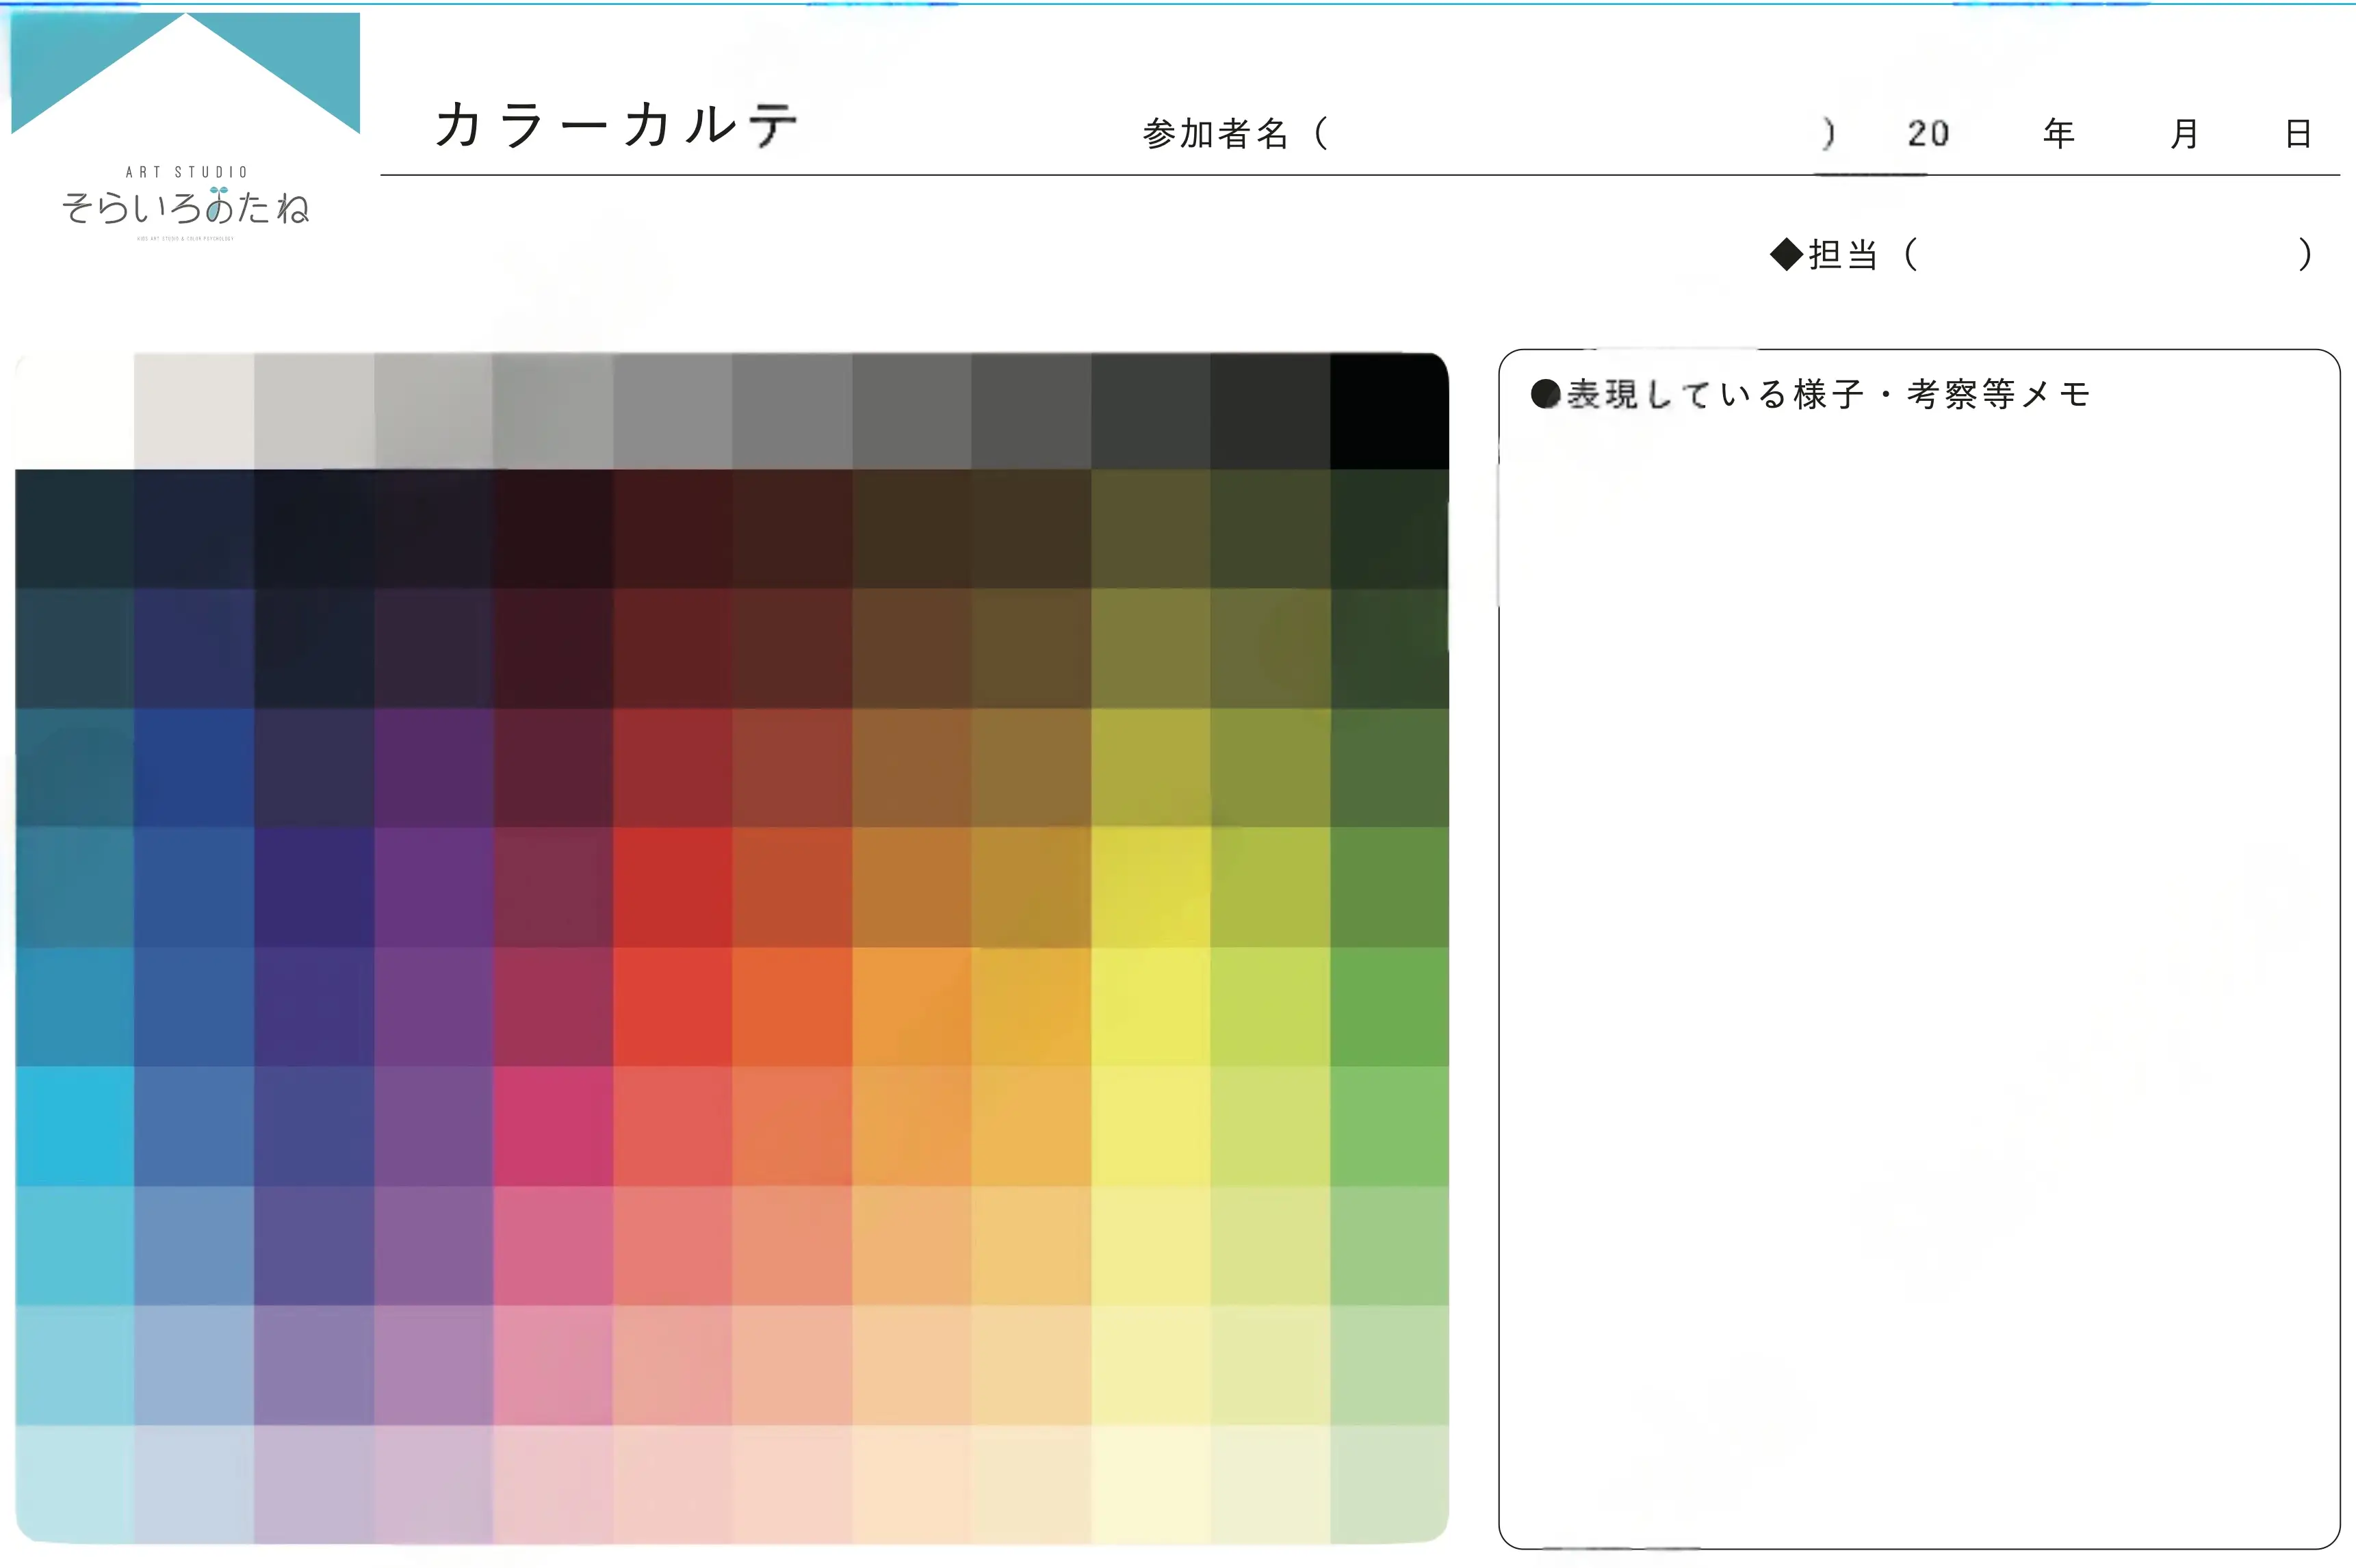
Task: Pick the pale cream yellow swatch in bottom row
Action: coord(1150,1483)
